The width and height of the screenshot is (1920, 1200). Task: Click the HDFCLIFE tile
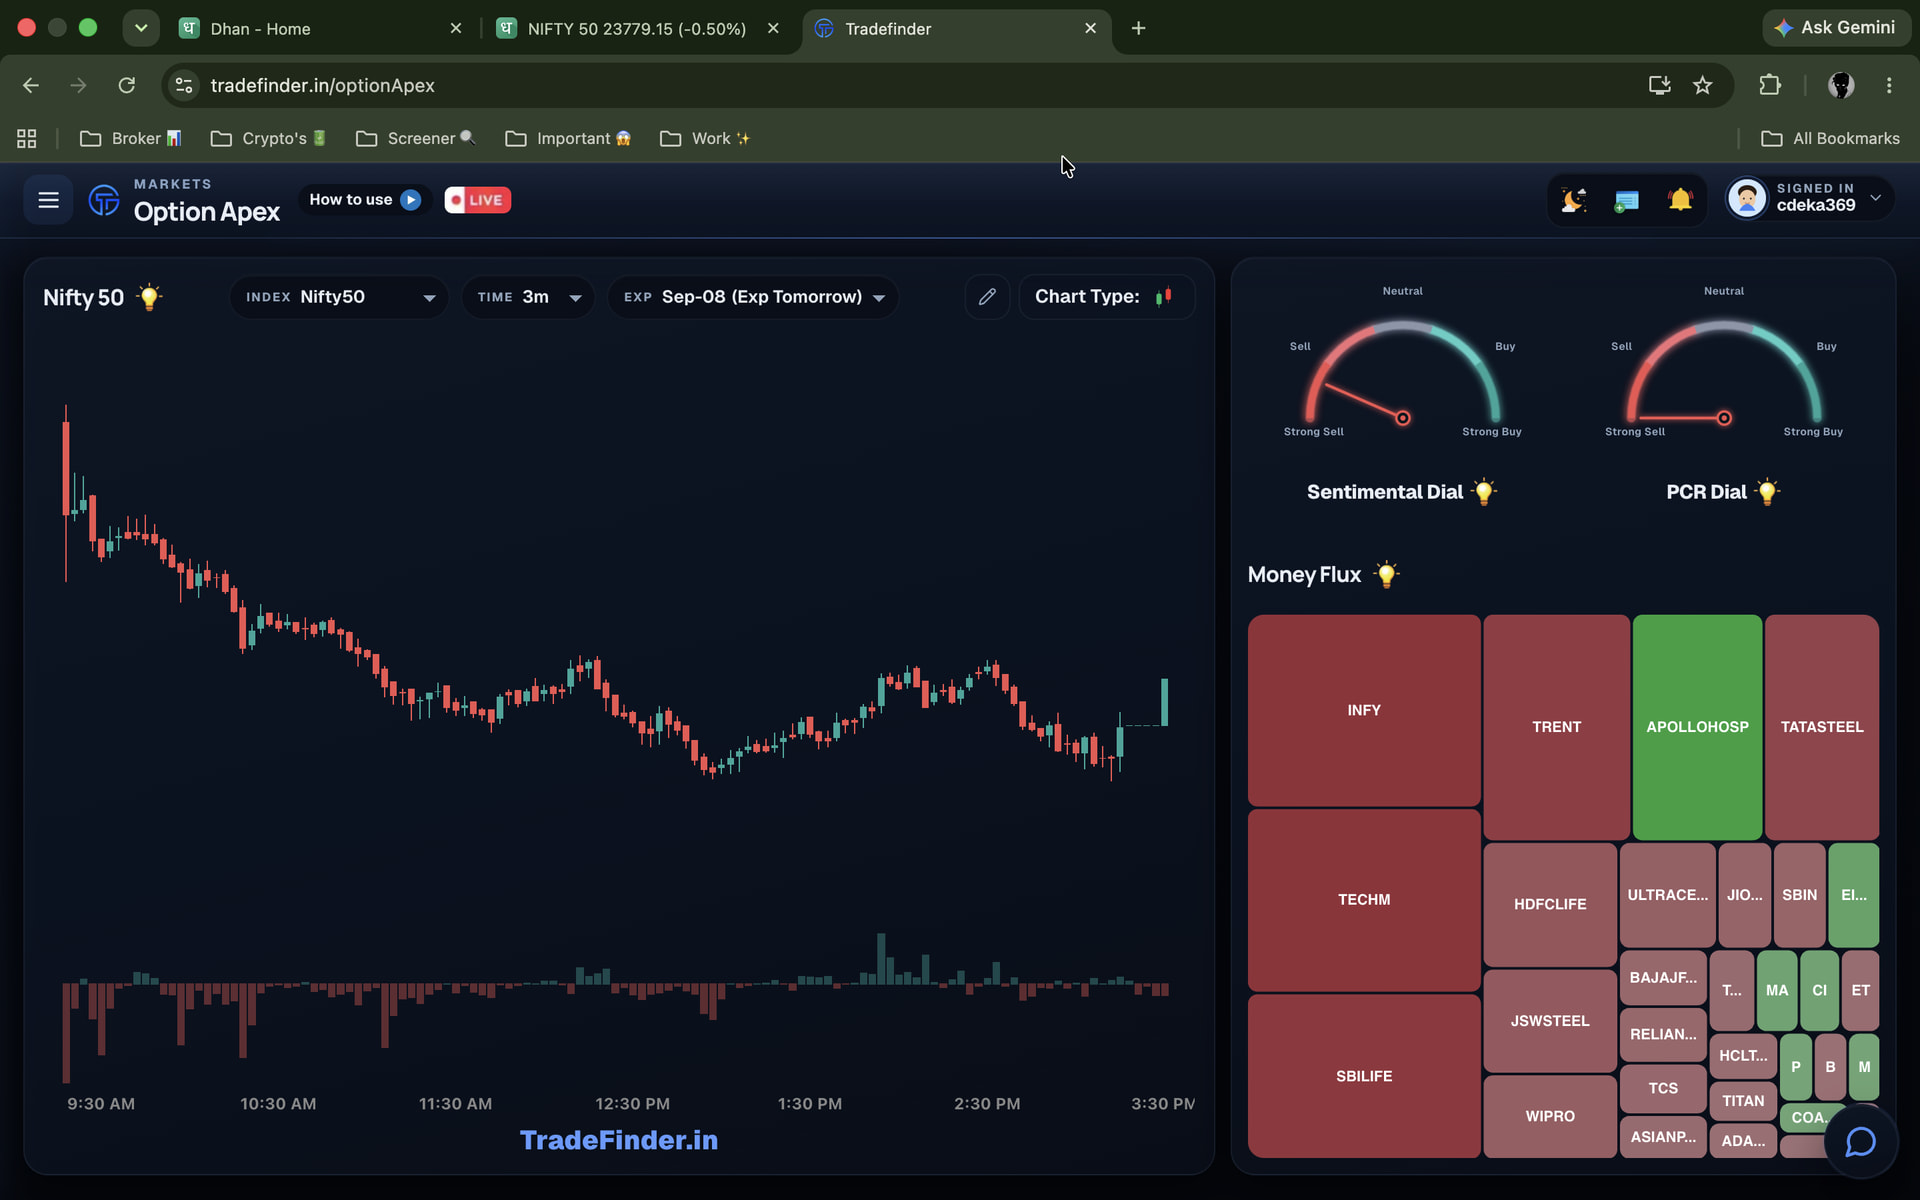[1550, 904]
